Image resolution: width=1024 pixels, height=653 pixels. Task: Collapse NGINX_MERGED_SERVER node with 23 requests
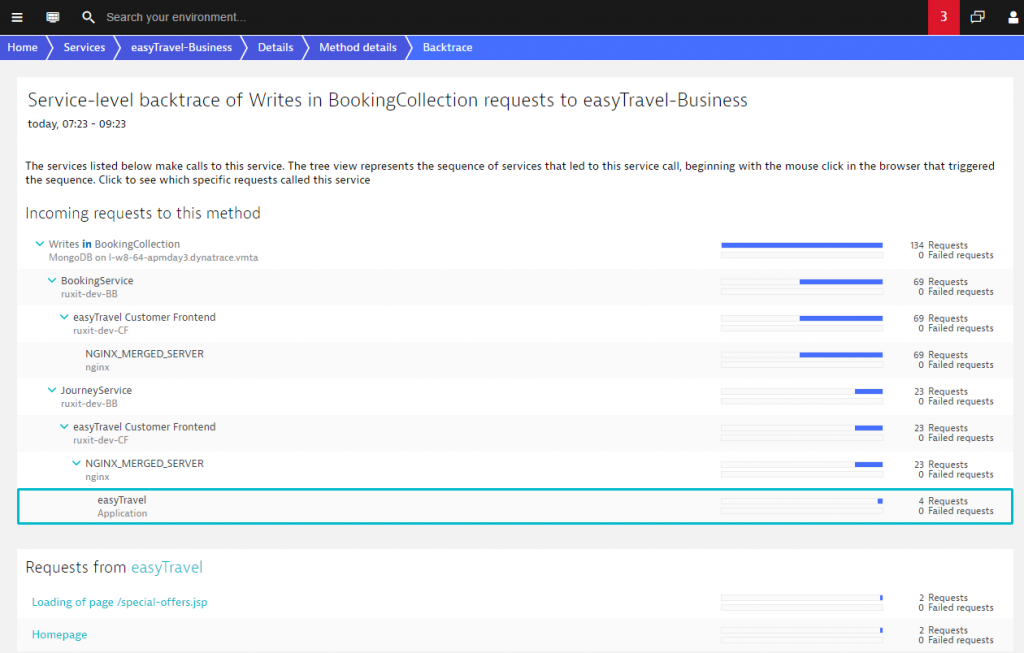point(76,463)
